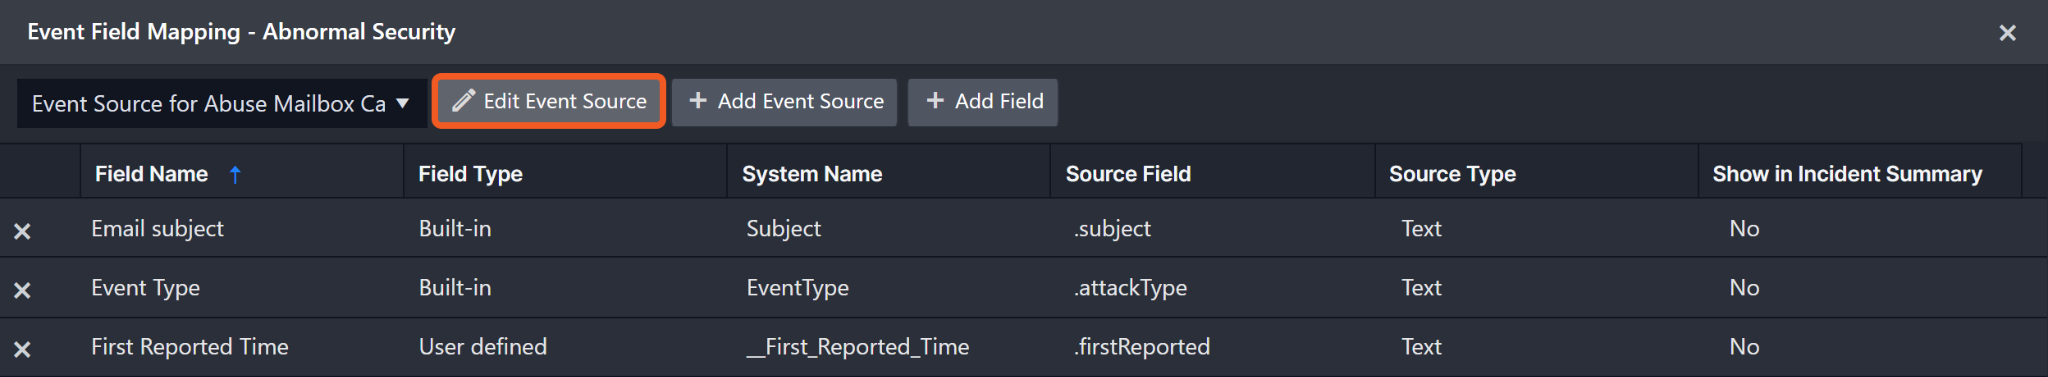Click the Field Name sort arrow
Image resolution: width=2048 pixels, height=377 pixels.
[235, 174]
